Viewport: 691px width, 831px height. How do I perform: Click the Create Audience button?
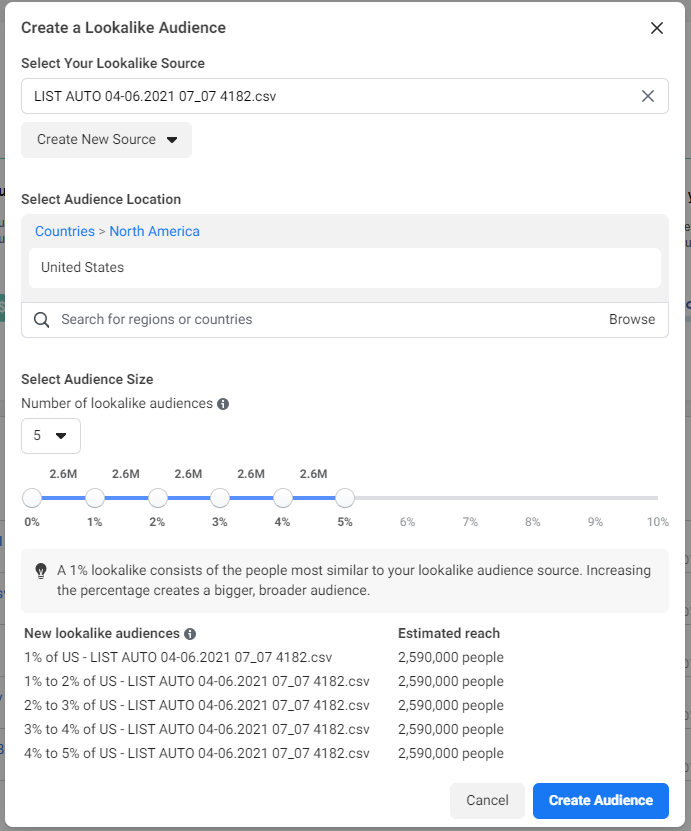pos(600,800)
